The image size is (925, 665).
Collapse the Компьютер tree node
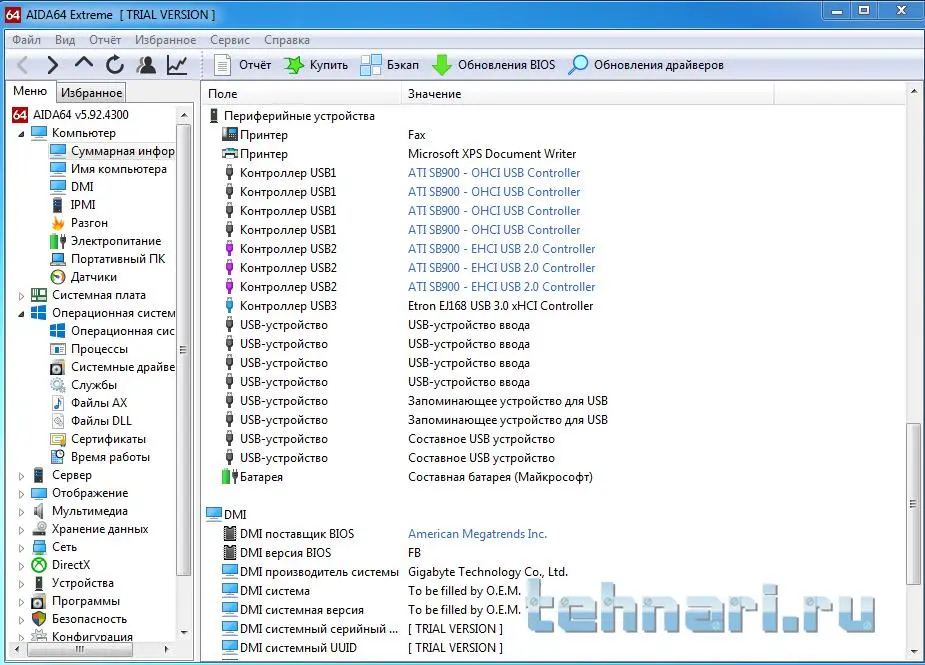[x=22, y=133]
